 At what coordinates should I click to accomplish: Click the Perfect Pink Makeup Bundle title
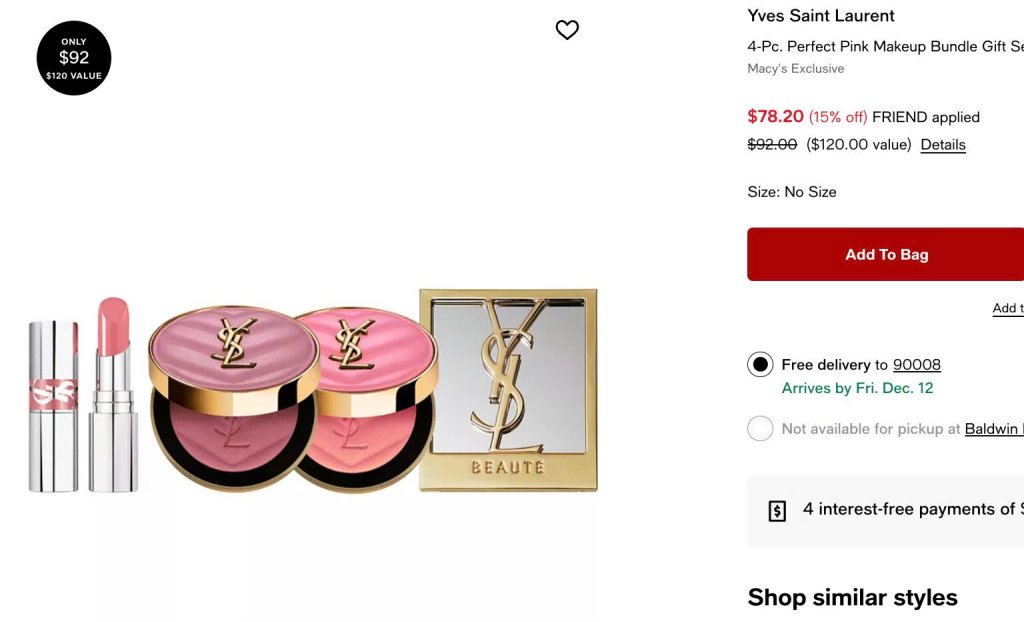tap(885, 46)
